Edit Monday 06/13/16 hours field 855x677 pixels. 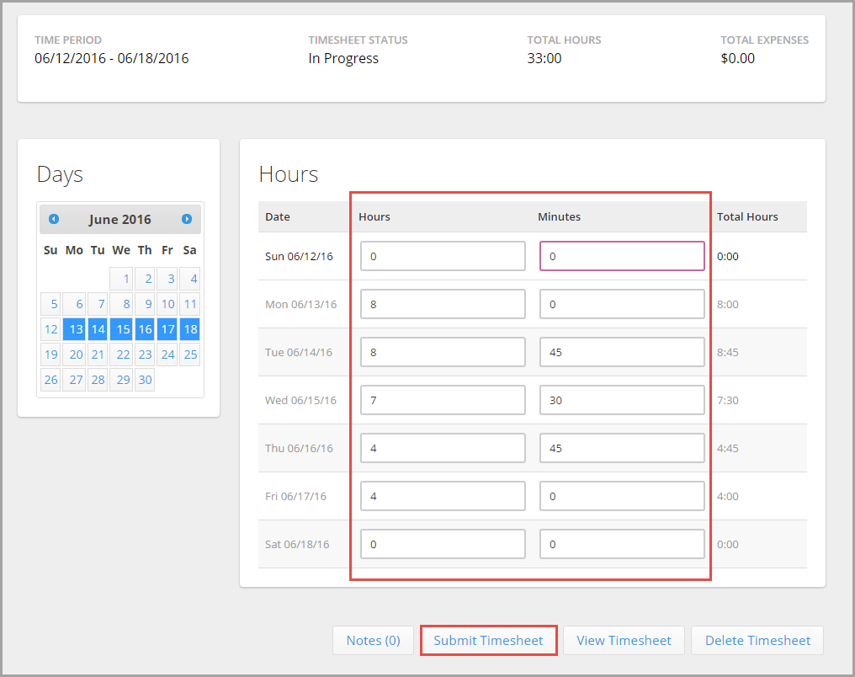pos(443,304)
